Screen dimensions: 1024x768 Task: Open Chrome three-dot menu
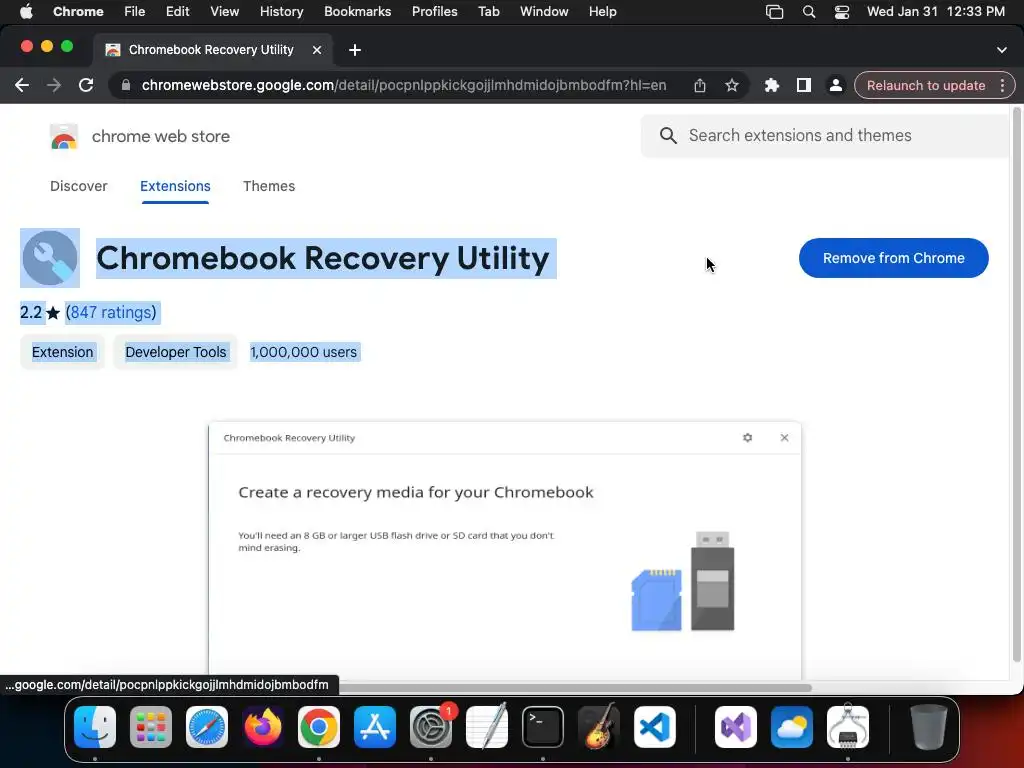pyautogui.click(x=1002, y=86)
